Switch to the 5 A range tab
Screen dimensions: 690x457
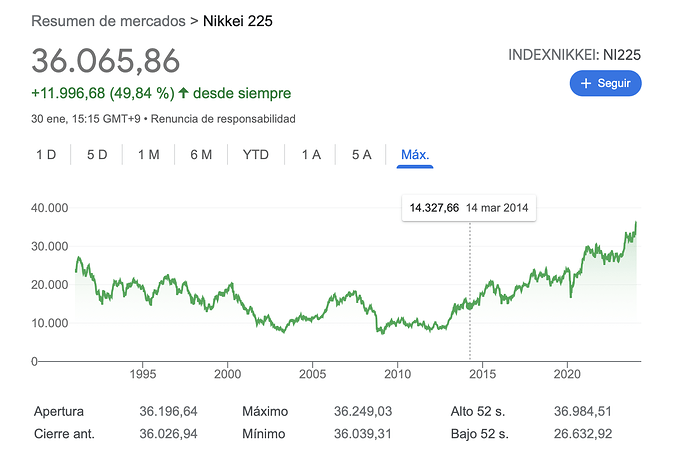click(361, 155)
